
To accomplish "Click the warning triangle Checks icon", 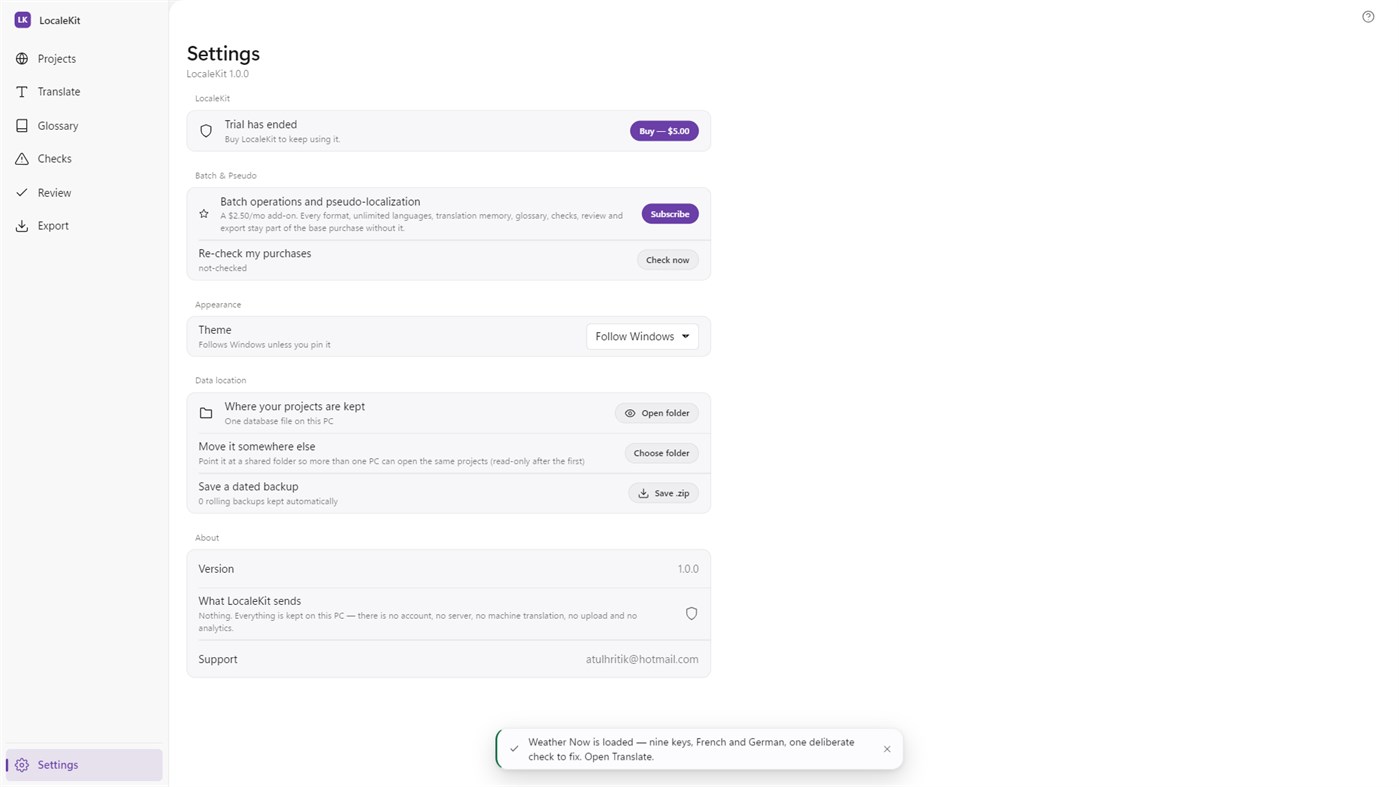I will click(x=22, y=159).
